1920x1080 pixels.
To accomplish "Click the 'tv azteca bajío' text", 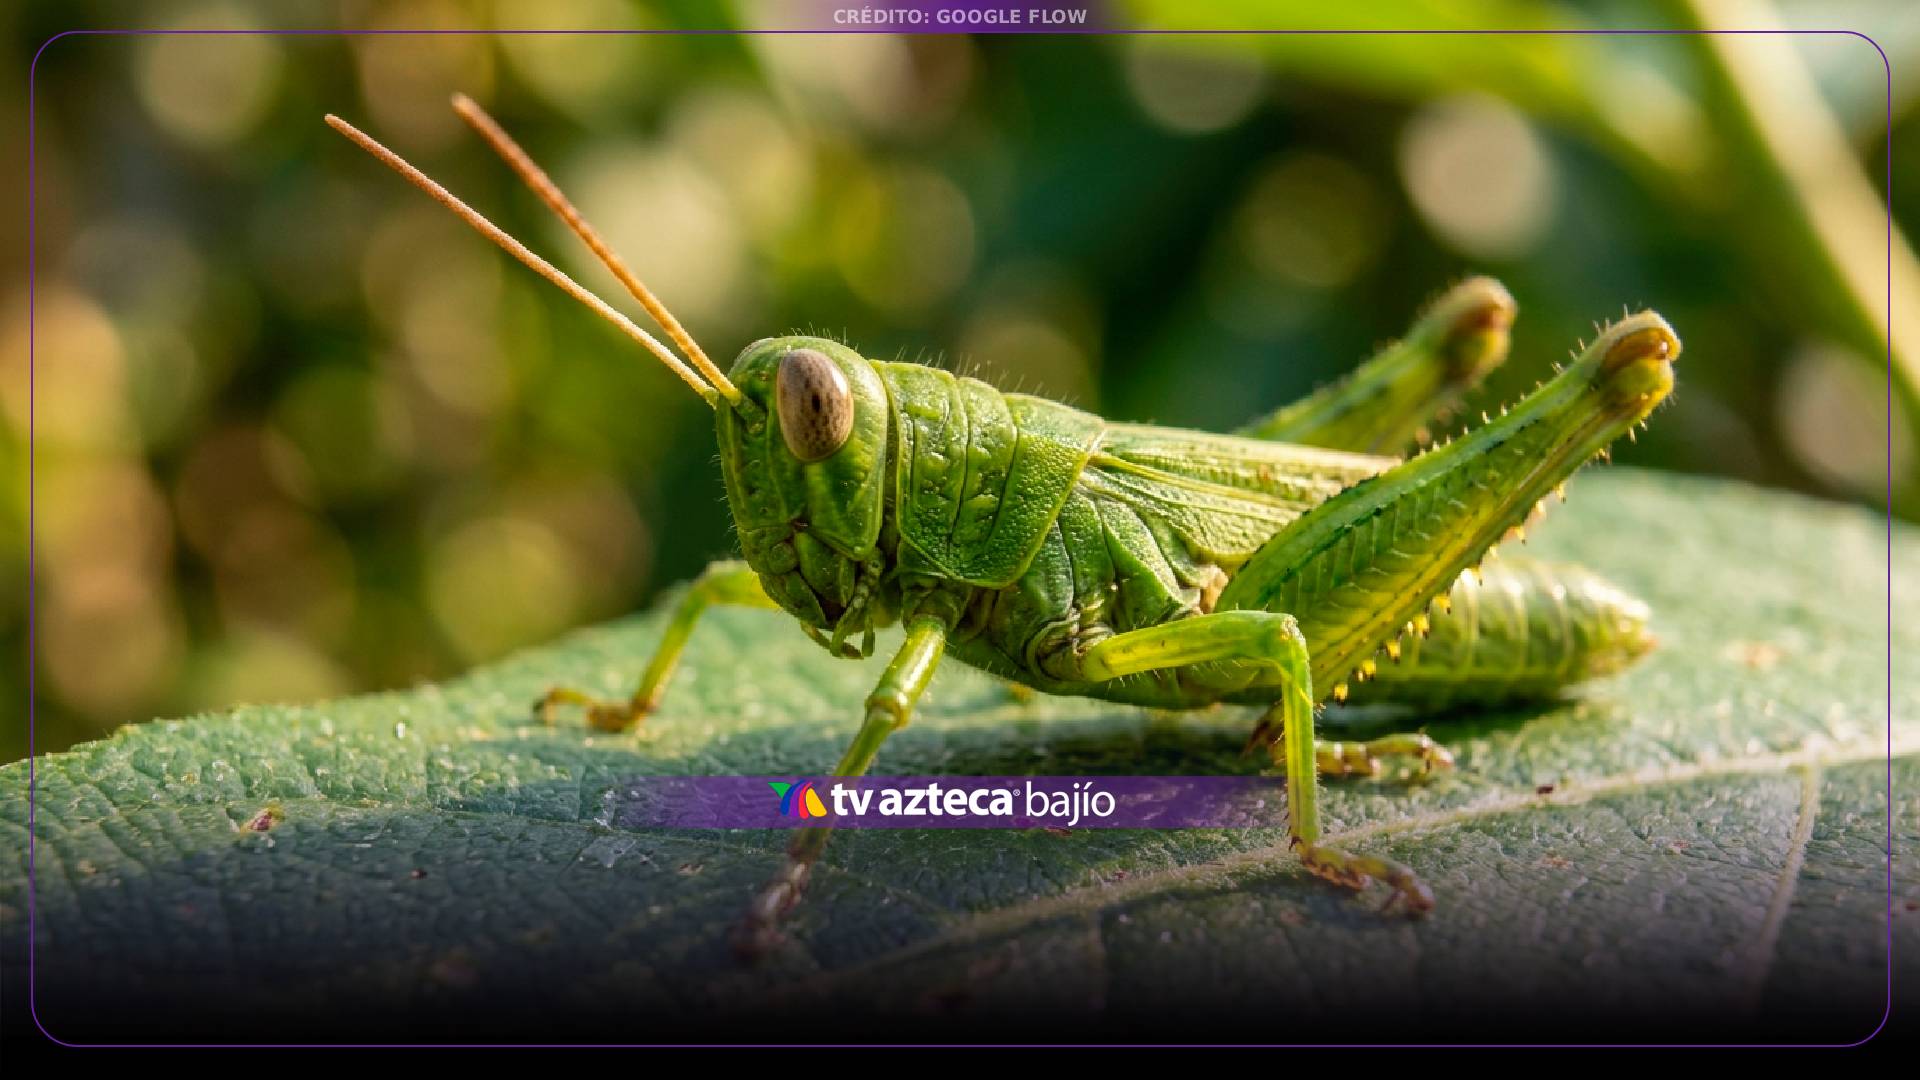I will [x=973, y=802].
